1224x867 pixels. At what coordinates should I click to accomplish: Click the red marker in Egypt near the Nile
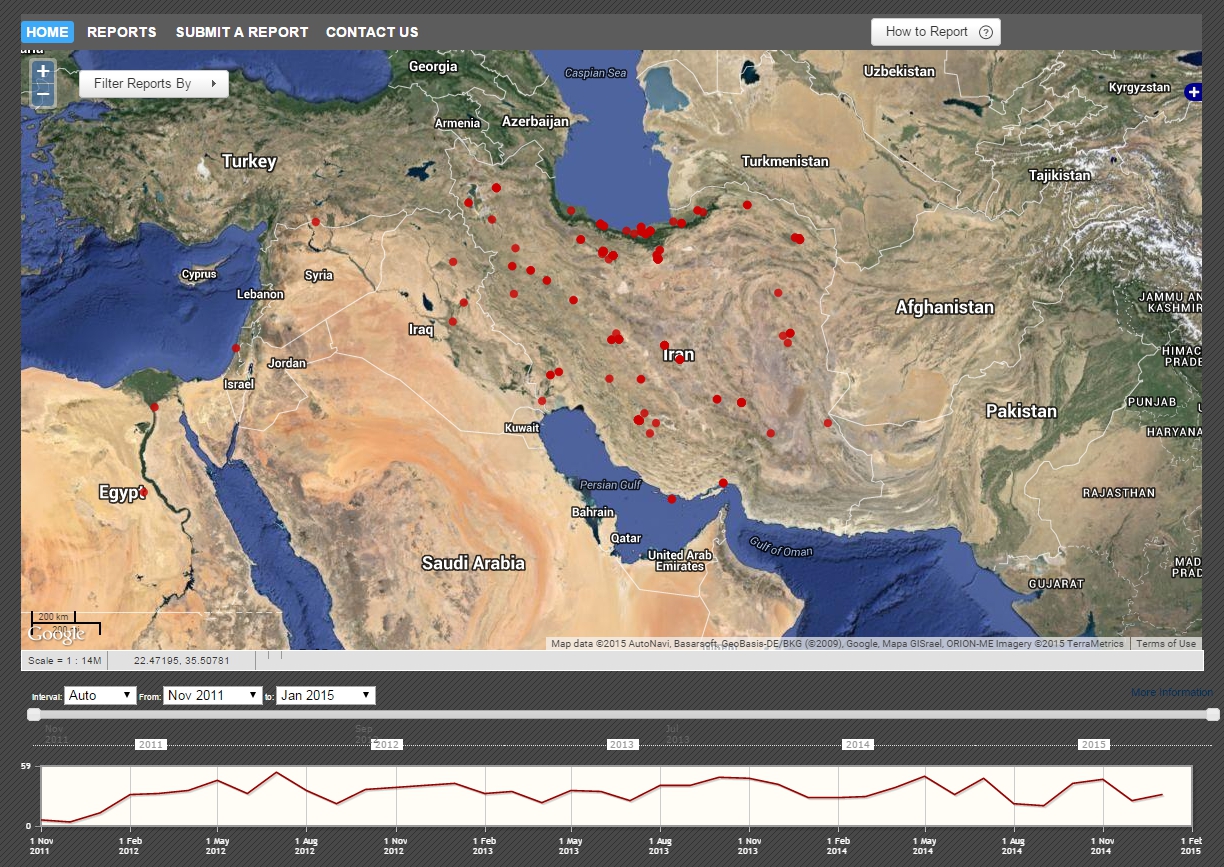[x=143, y=492]
